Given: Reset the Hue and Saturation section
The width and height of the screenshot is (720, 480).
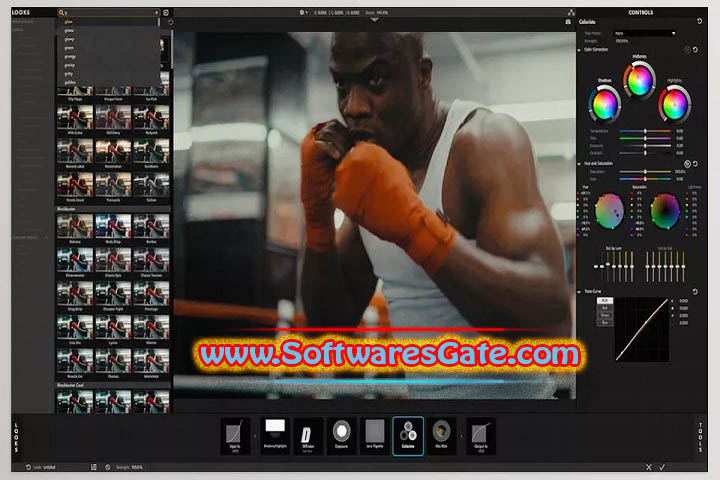Looking at the screenshot, I should [x=695, y=164].
